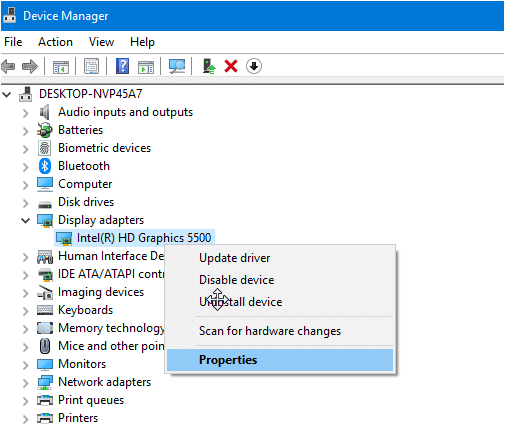
Task: Click the Printers icon
Action: 45,418
